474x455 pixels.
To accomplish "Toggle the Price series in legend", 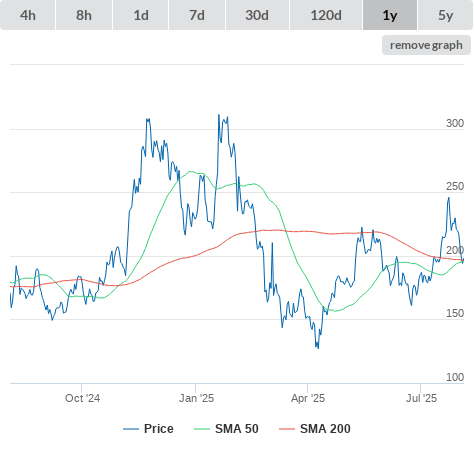I will tap(148, 429).
